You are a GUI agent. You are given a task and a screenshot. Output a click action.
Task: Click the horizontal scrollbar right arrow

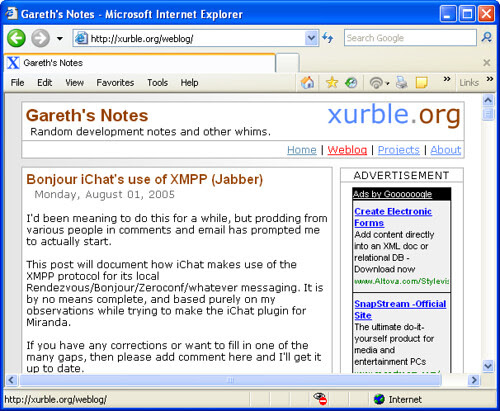(474, 380)
